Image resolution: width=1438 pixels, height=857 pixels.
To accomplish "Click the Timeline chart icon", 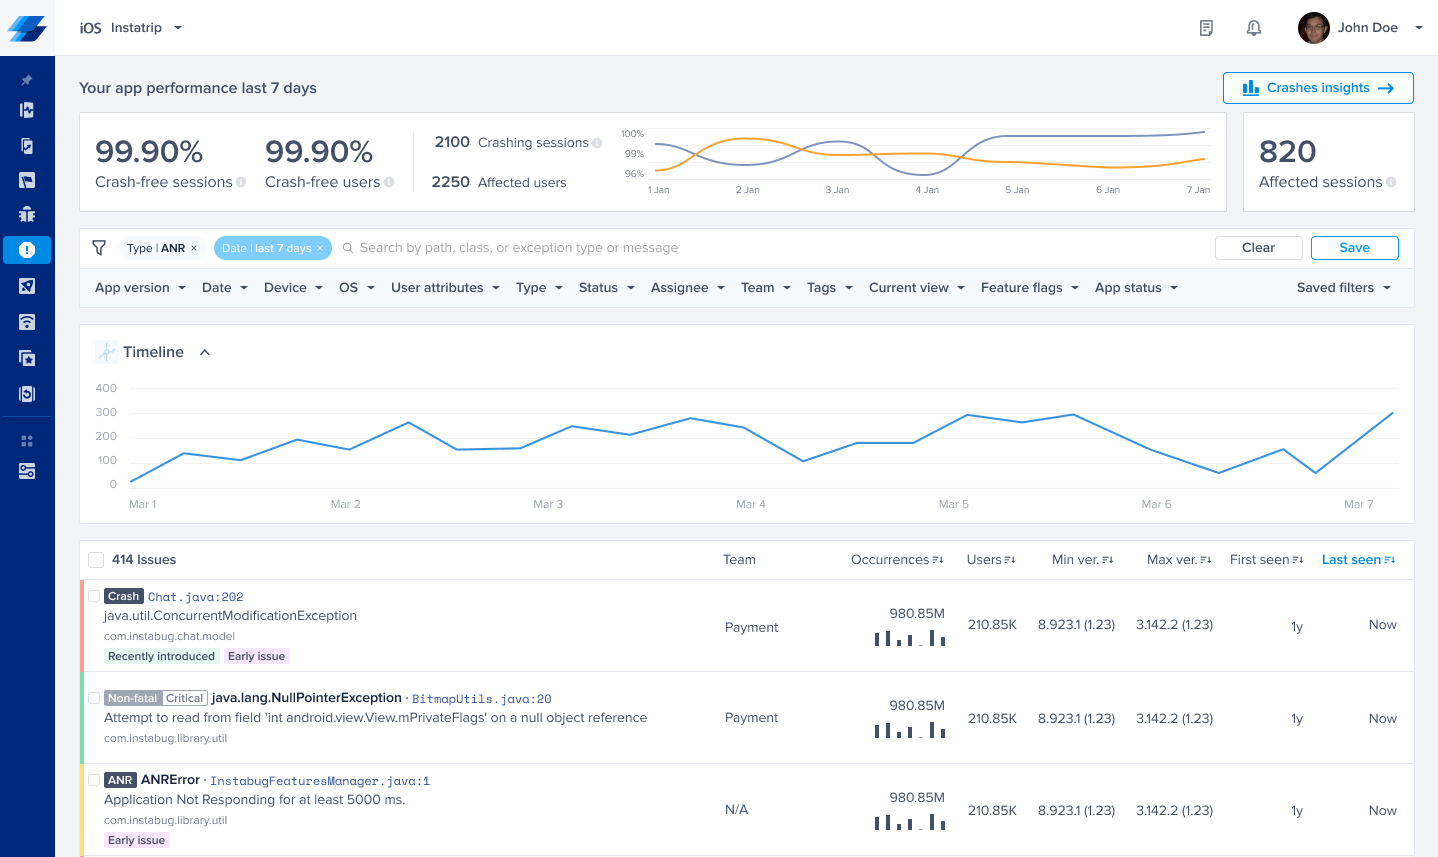I will [x=106, y=352].
